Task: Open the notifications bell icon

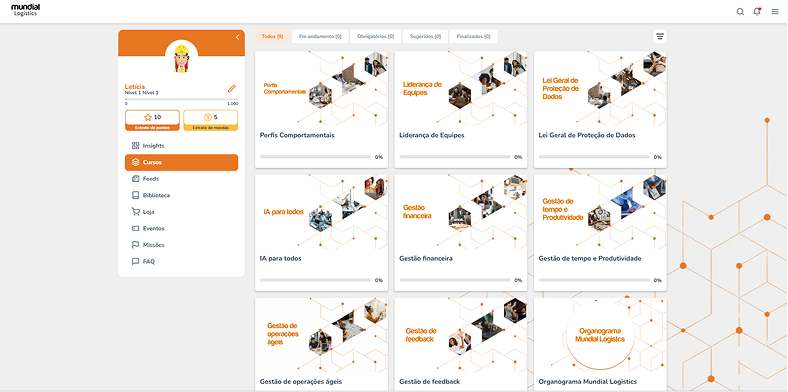Action: [x=757, y=12]
